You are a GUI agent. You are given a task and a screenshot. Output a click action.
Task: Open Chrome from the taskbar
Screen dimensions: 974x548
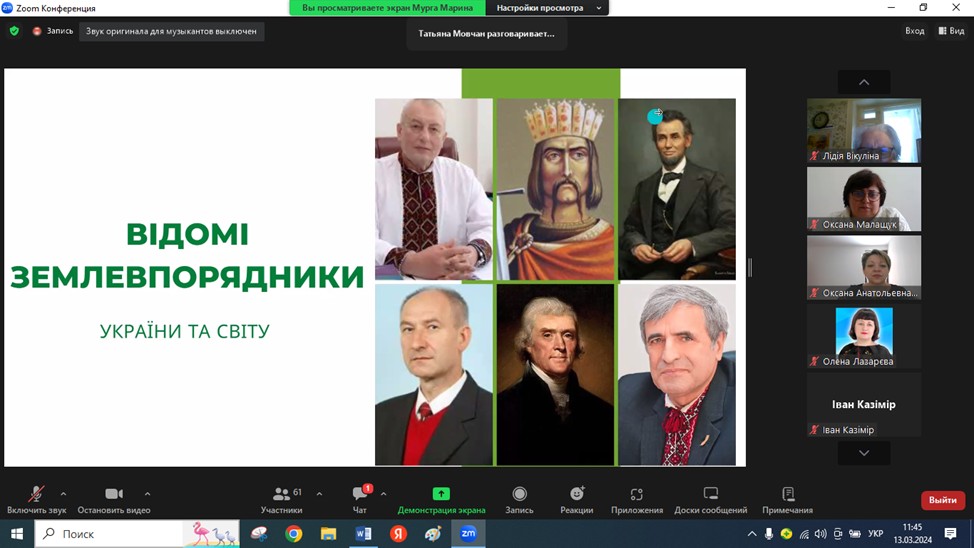pyautogui.click(x=294, y=534)
